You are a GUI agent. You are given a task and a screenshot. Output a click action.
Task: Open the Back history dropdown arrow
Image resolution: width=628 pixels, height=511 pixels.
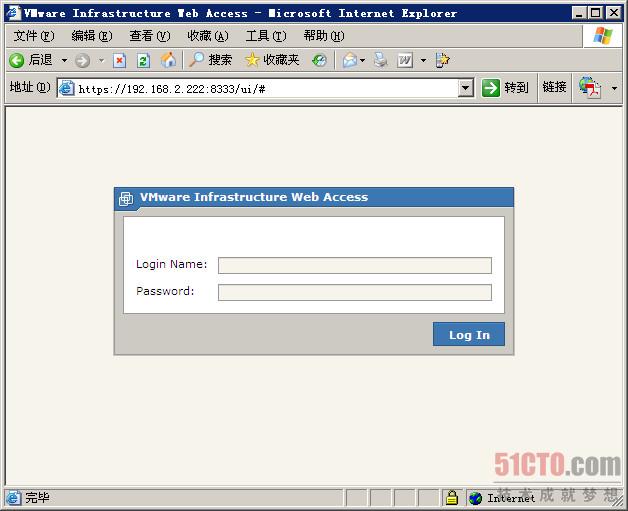(64, 60)
